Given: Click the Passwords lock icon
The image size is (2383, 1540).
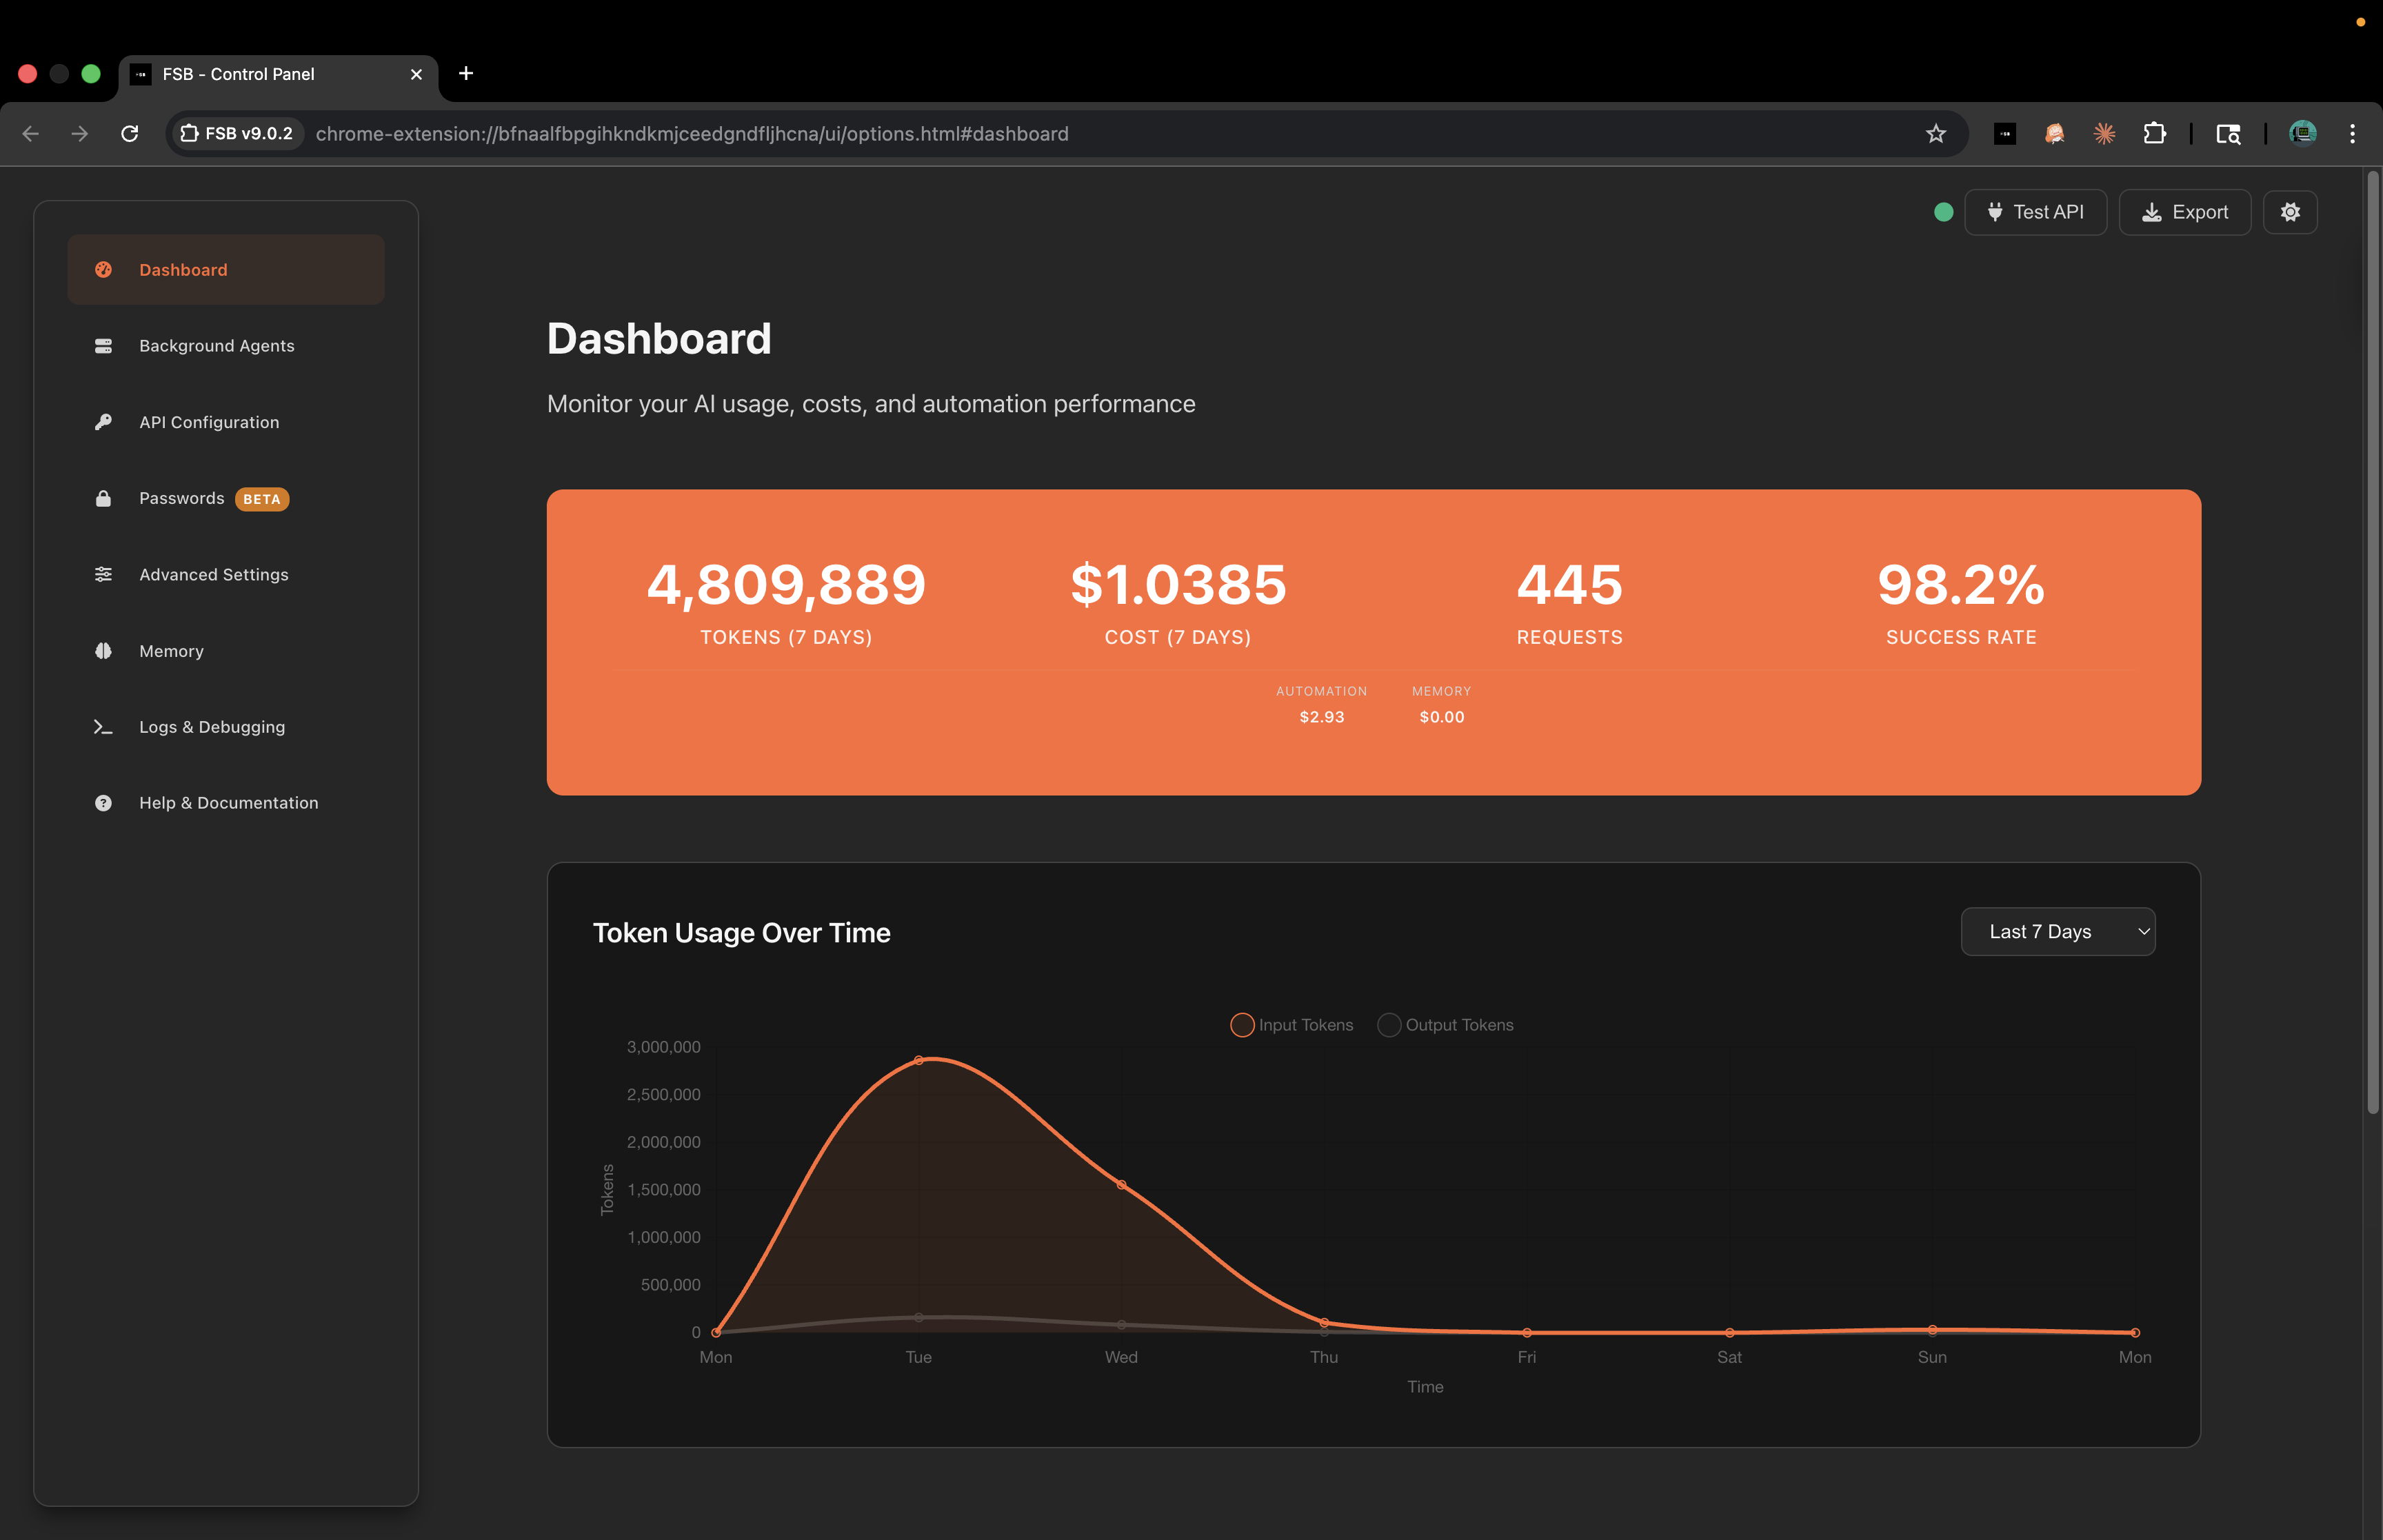Looking at the screenshot, I should [103, 498].
